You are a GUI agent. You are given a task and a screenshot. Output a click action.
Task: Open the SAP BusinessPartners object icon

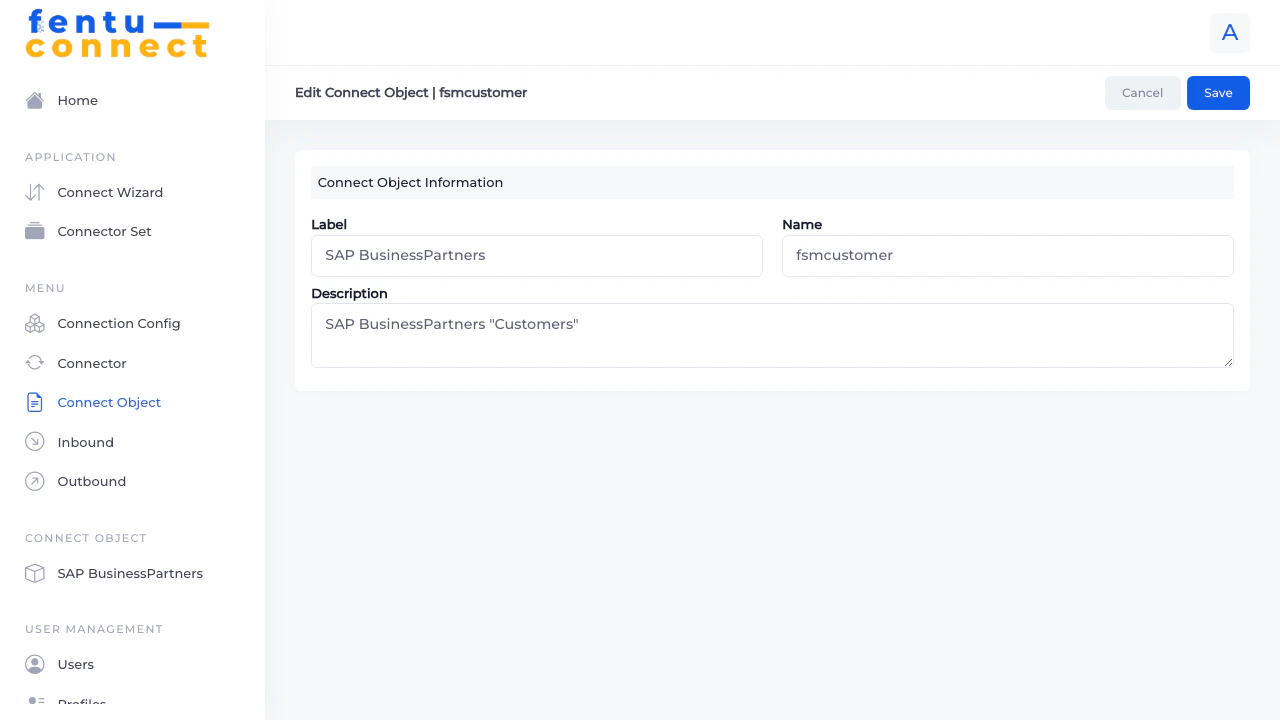[x=34, y=573]
